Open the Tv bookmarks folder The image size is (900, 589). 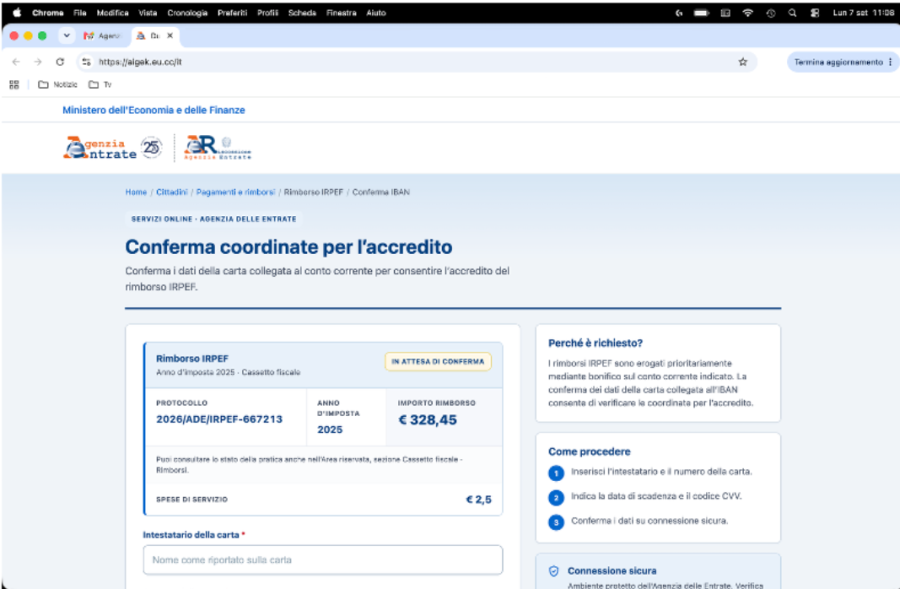pyautogui.click(x=100, y=84)
